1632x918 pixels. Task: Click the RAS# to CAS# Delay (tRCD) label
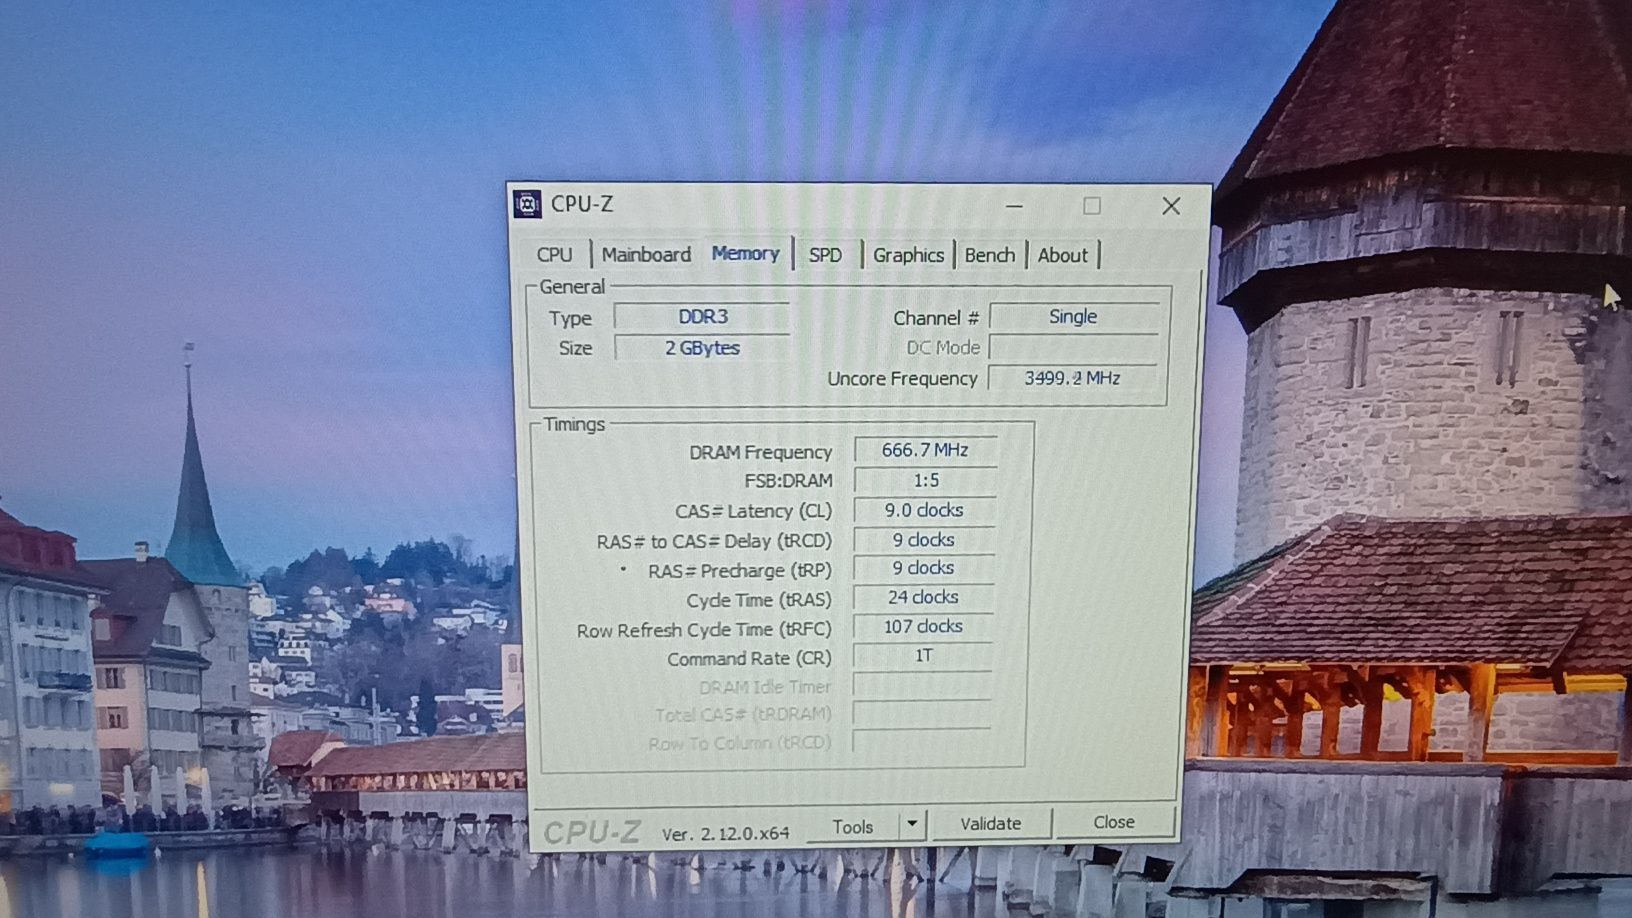point(714,542)
